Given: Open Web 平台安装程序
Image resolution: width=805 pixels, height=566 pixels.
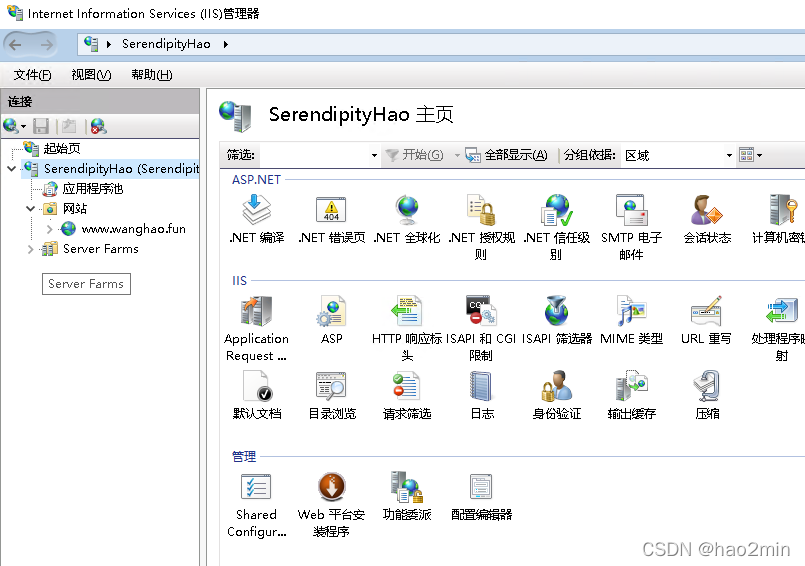Looking at the screenshot, I should pyautogui.click(x=332, y=505).
